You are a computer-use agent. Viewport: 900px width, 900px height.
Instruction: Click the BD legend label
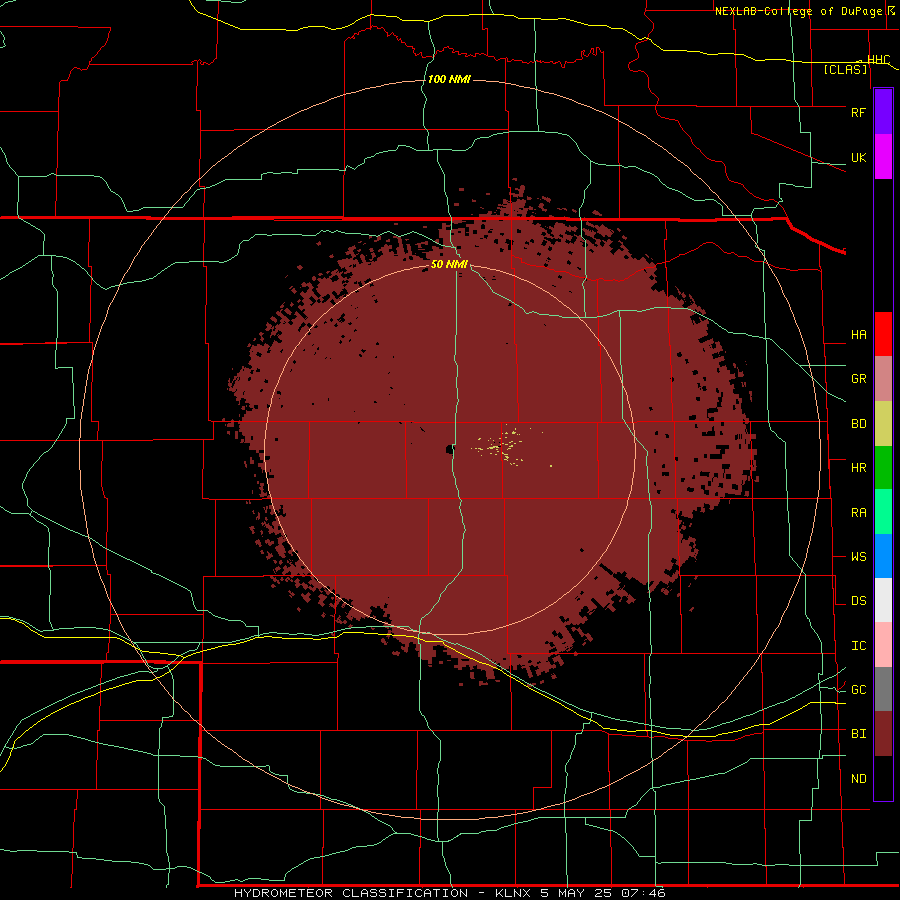click(858, 424)
